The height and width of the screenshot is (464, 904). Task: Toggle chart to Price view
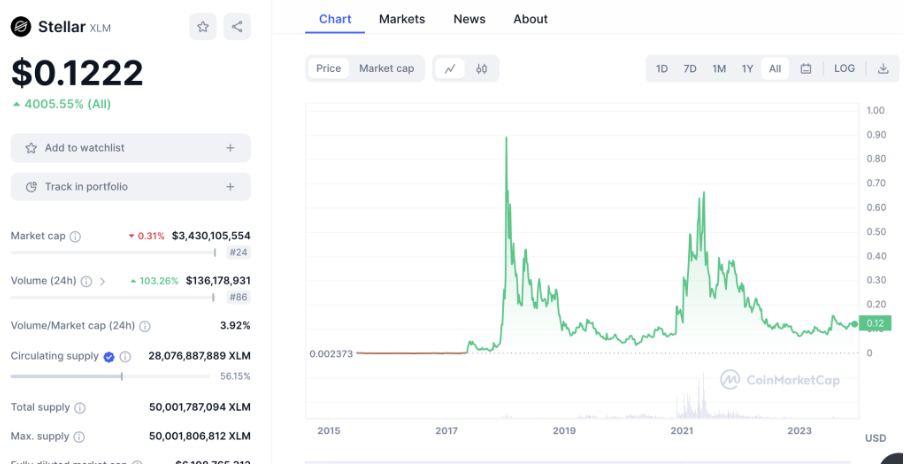[x=329, y=69]
